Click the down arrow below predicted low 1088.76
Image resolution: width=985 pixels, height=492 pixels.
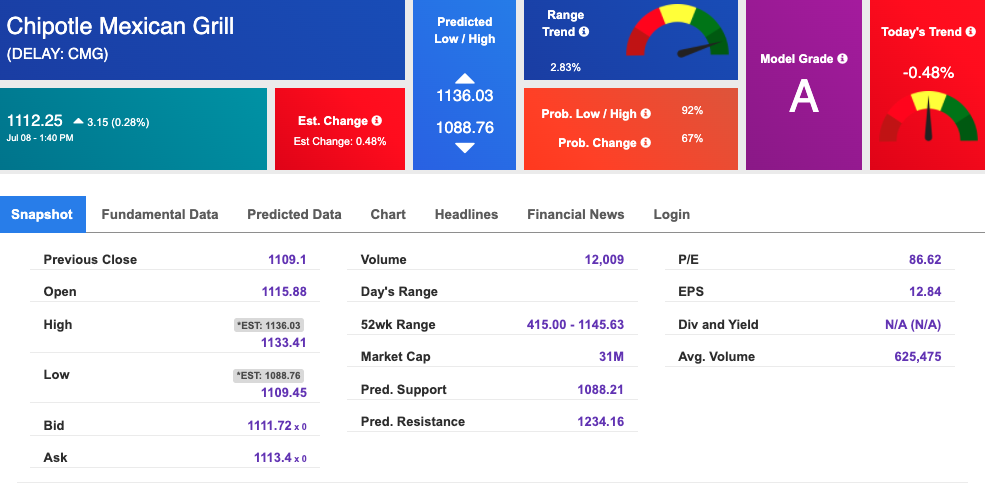[x=464, y=148]
